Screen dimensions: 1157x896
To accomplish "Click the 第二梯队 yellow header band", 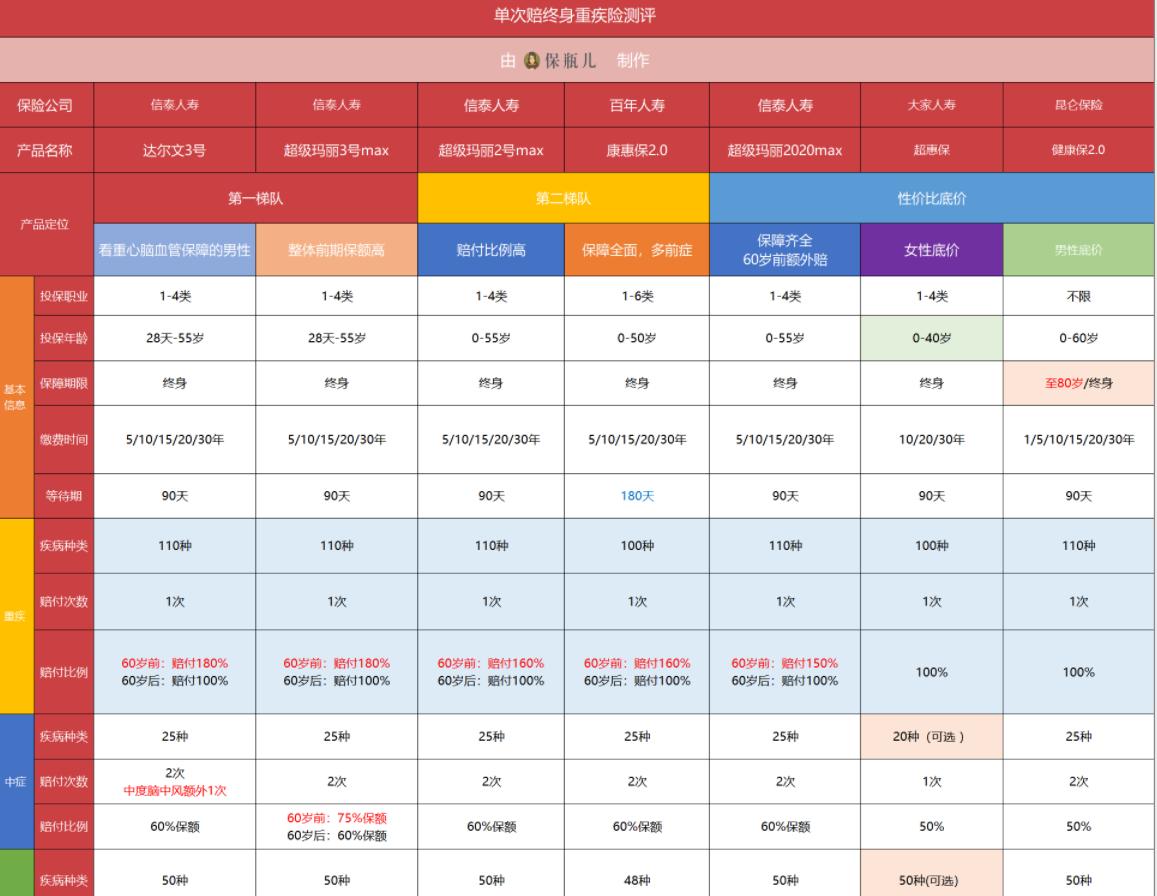I will (x=563, y=197).
